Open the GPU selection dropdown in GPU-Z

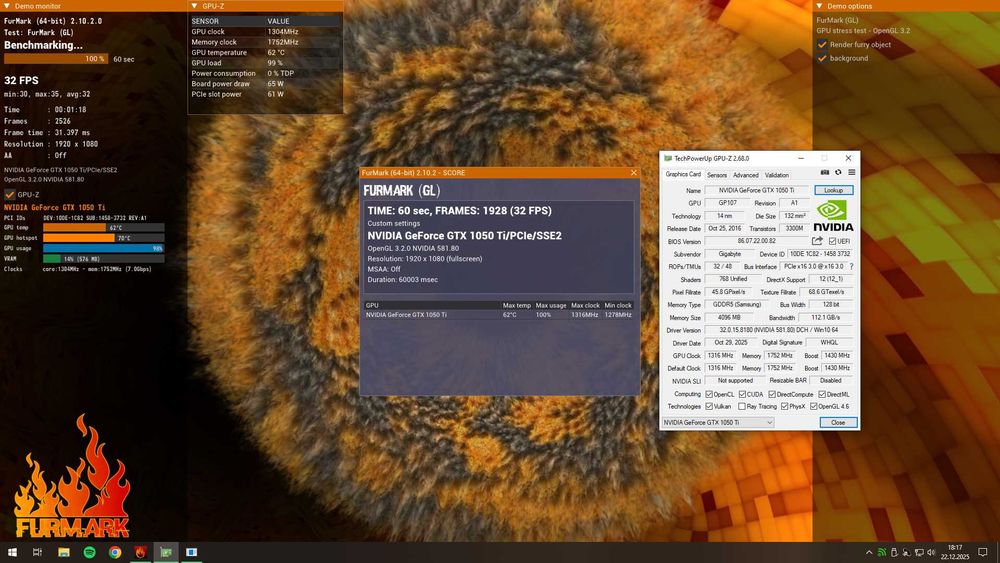[717, 422]
